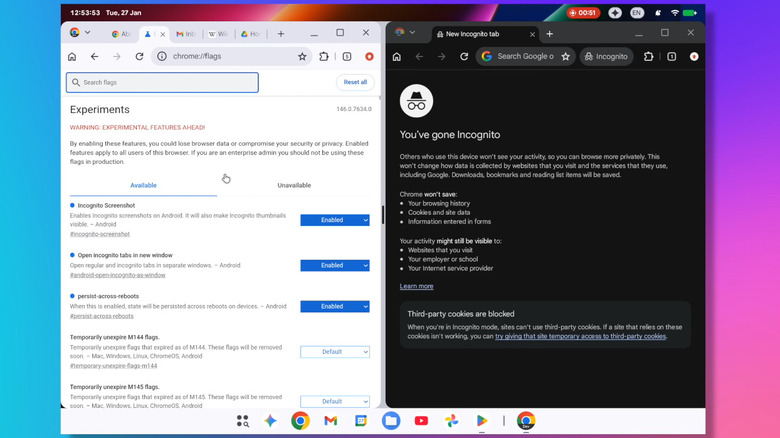Reload the chrome://flags page
Viewport: 780px width, 438px height.
[139, 57]
